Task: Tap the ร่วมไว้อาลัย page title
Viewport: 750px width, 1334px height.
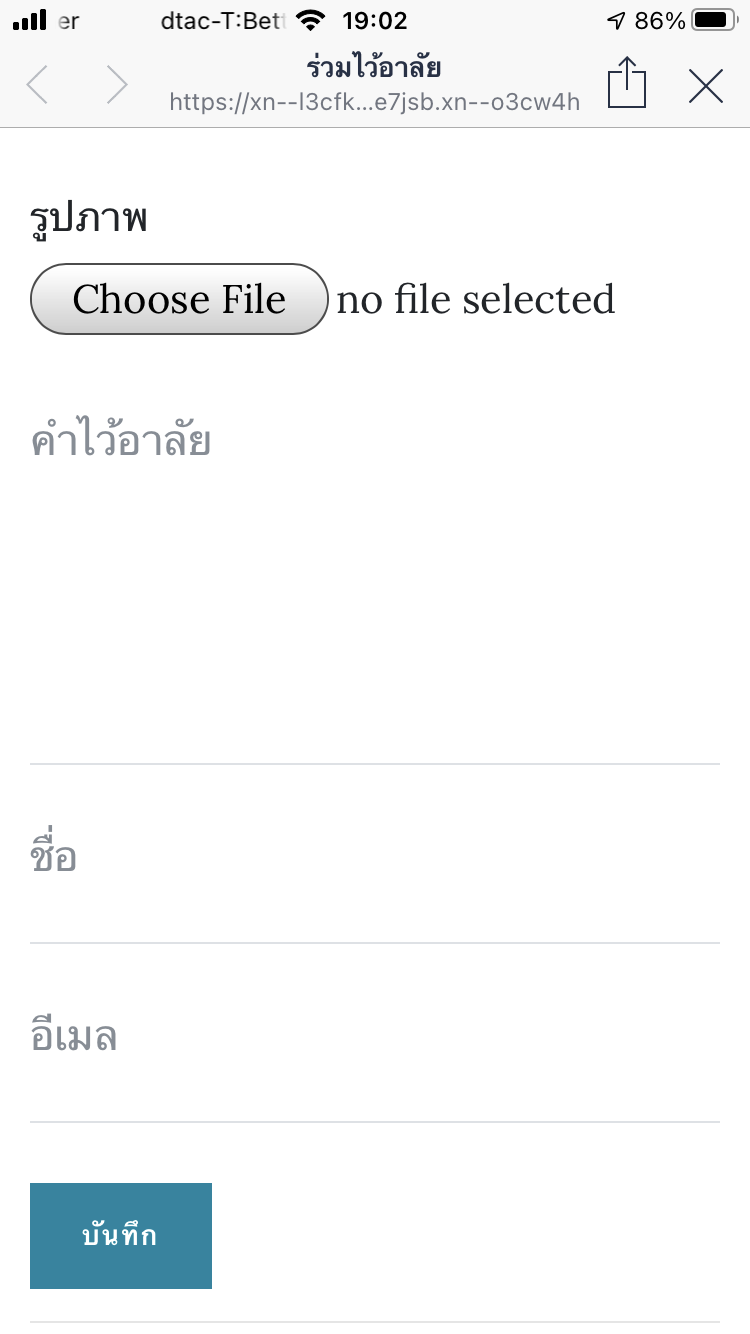Action: [x=375, y=68]
